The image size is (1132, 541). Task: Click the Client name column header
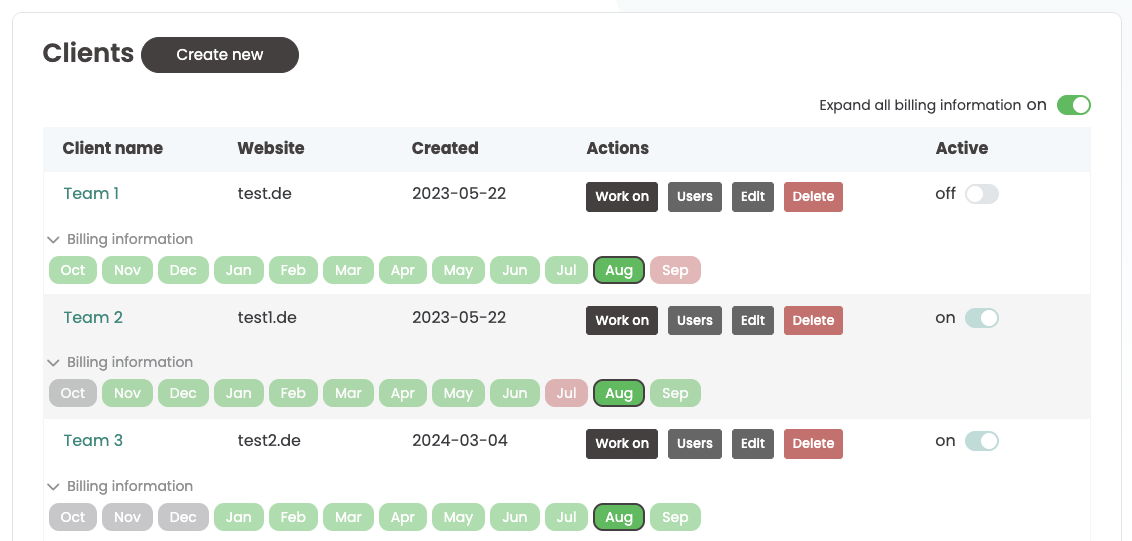click(112, 148)
